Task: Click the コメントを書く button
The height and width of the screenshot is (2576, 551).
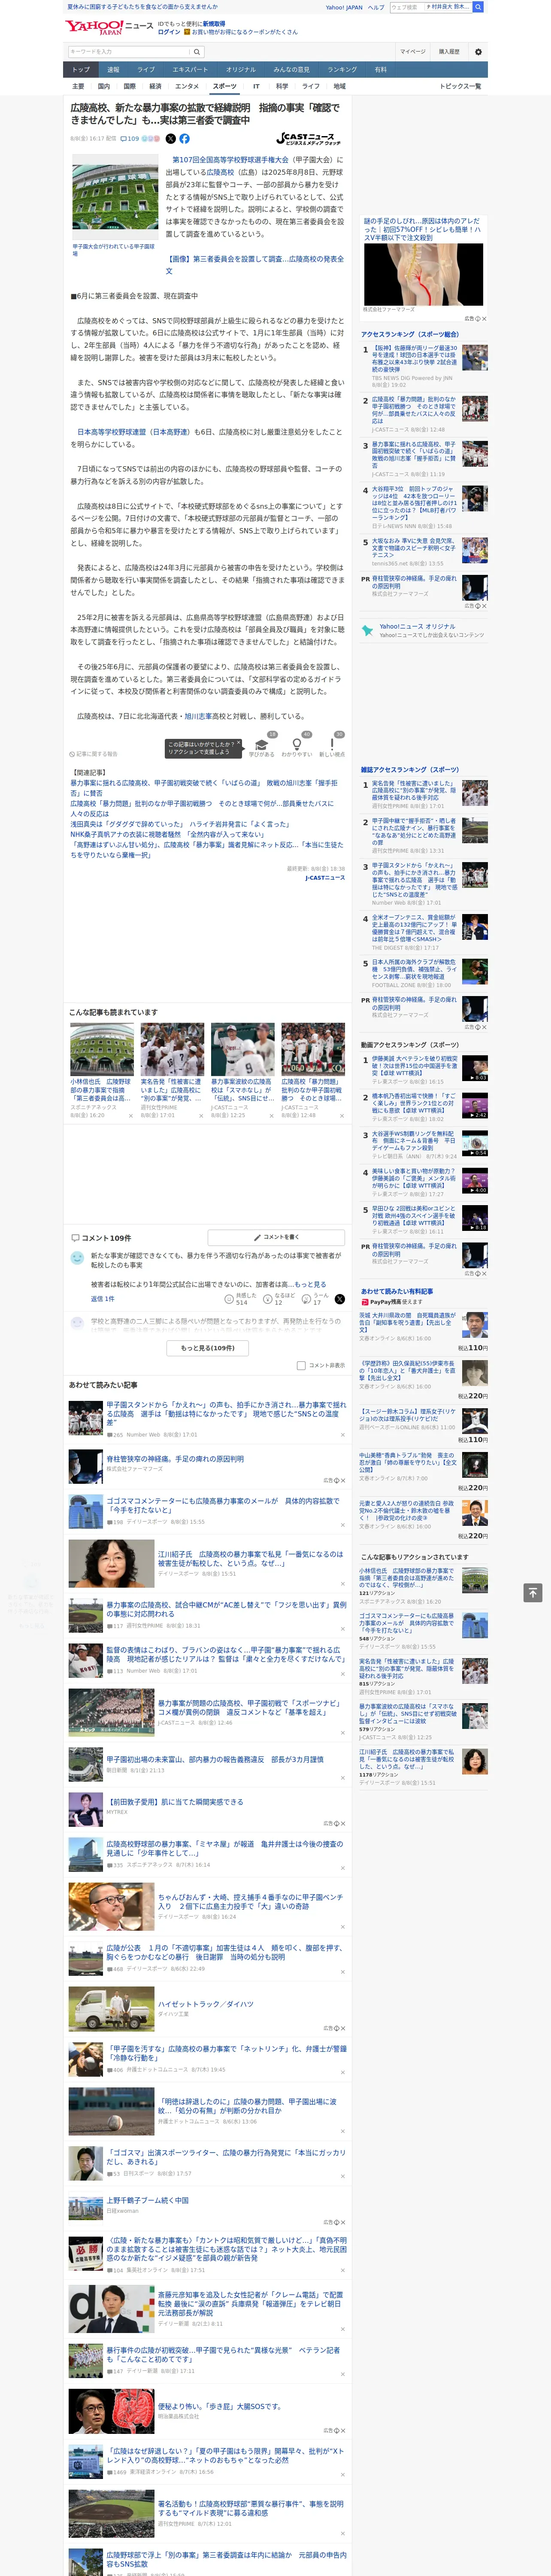Action: point(276,1238)
